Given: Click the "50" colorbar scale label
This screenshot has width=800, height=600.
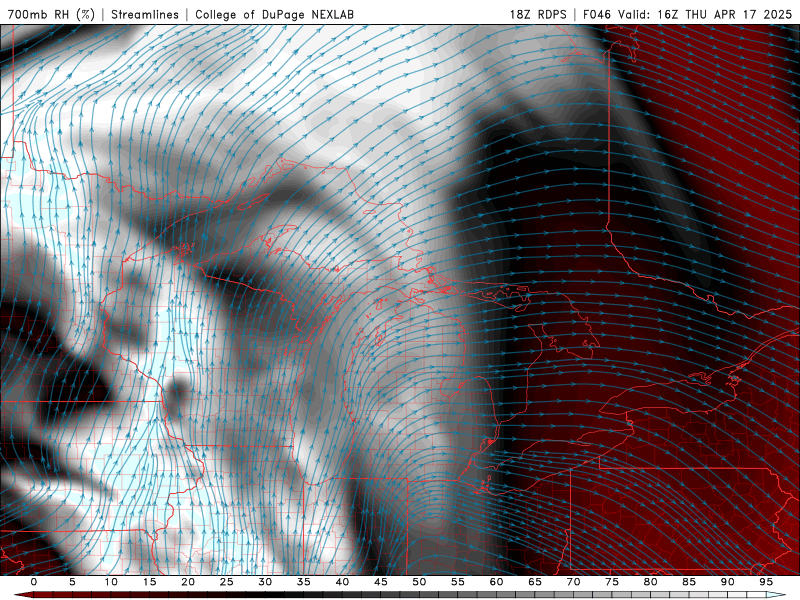Looking at the screenshot, I should (x=419, y=582).
